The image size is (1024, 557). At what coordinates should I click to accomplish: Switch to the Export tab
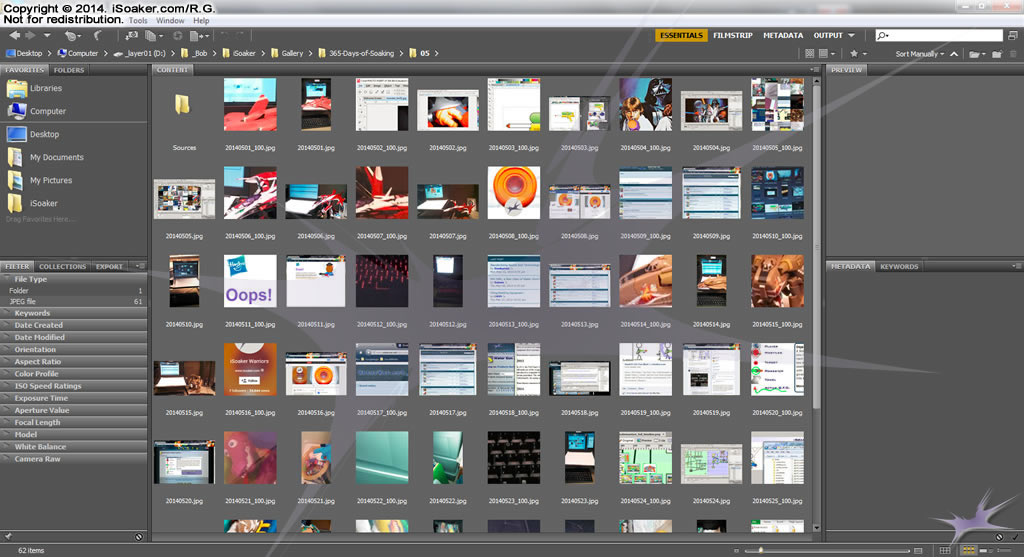coord(109,266)
